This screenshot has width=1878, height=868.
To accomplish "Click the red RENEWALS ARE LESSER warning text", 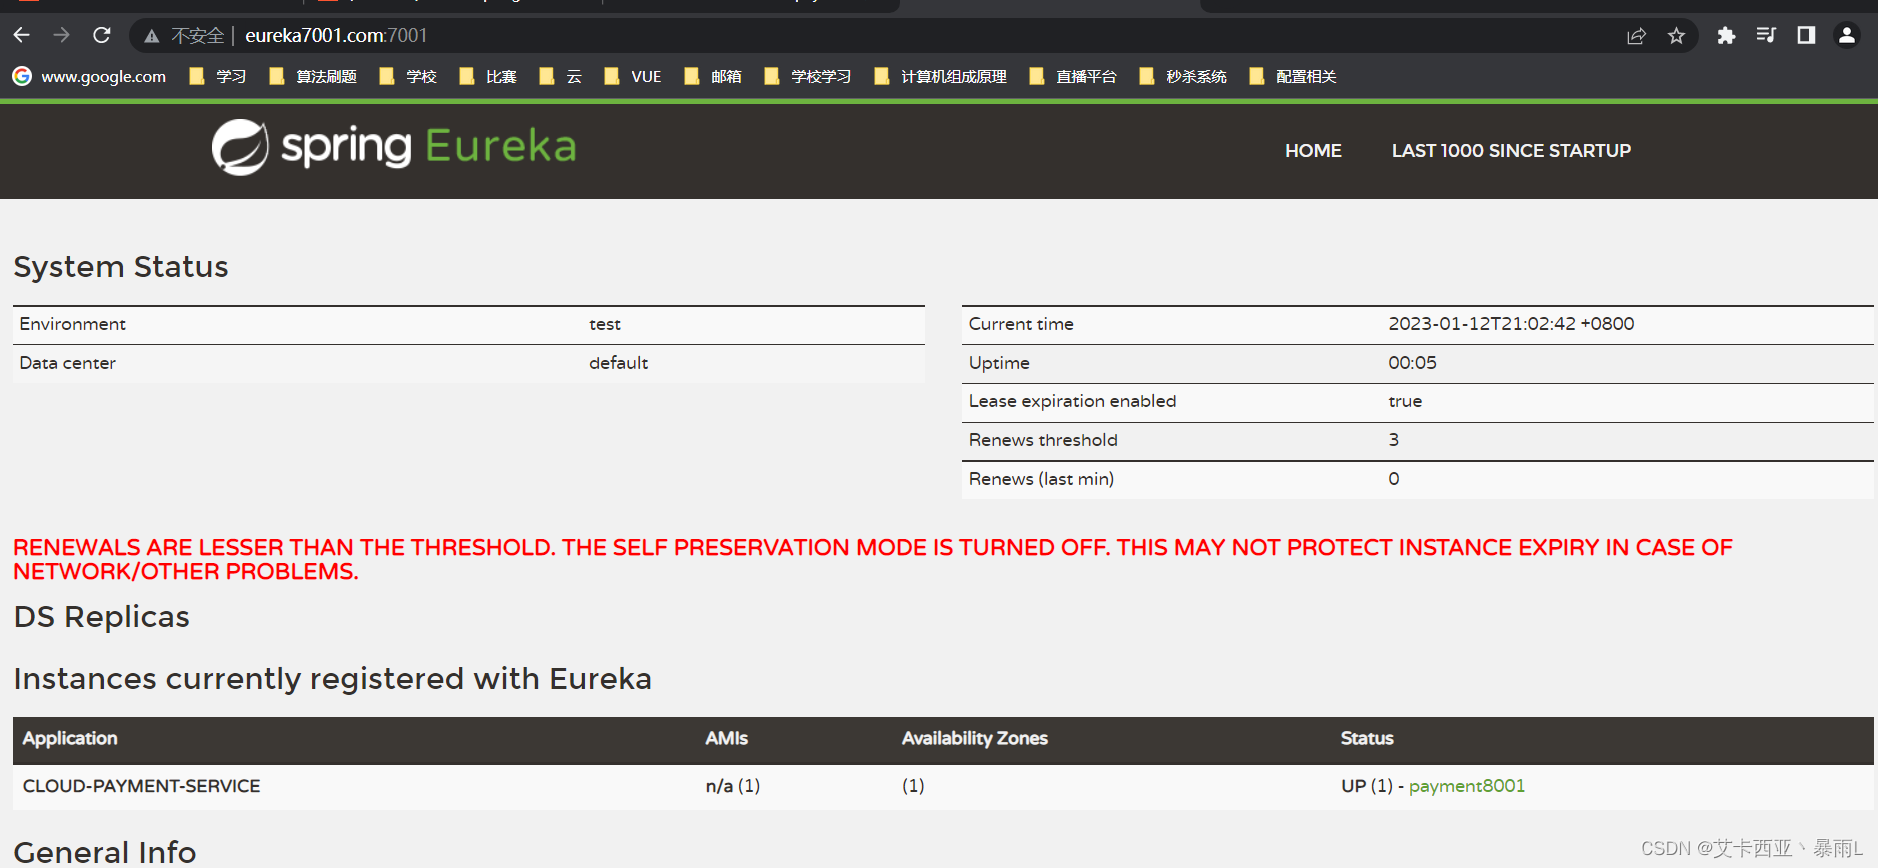I will click(872, 559).
